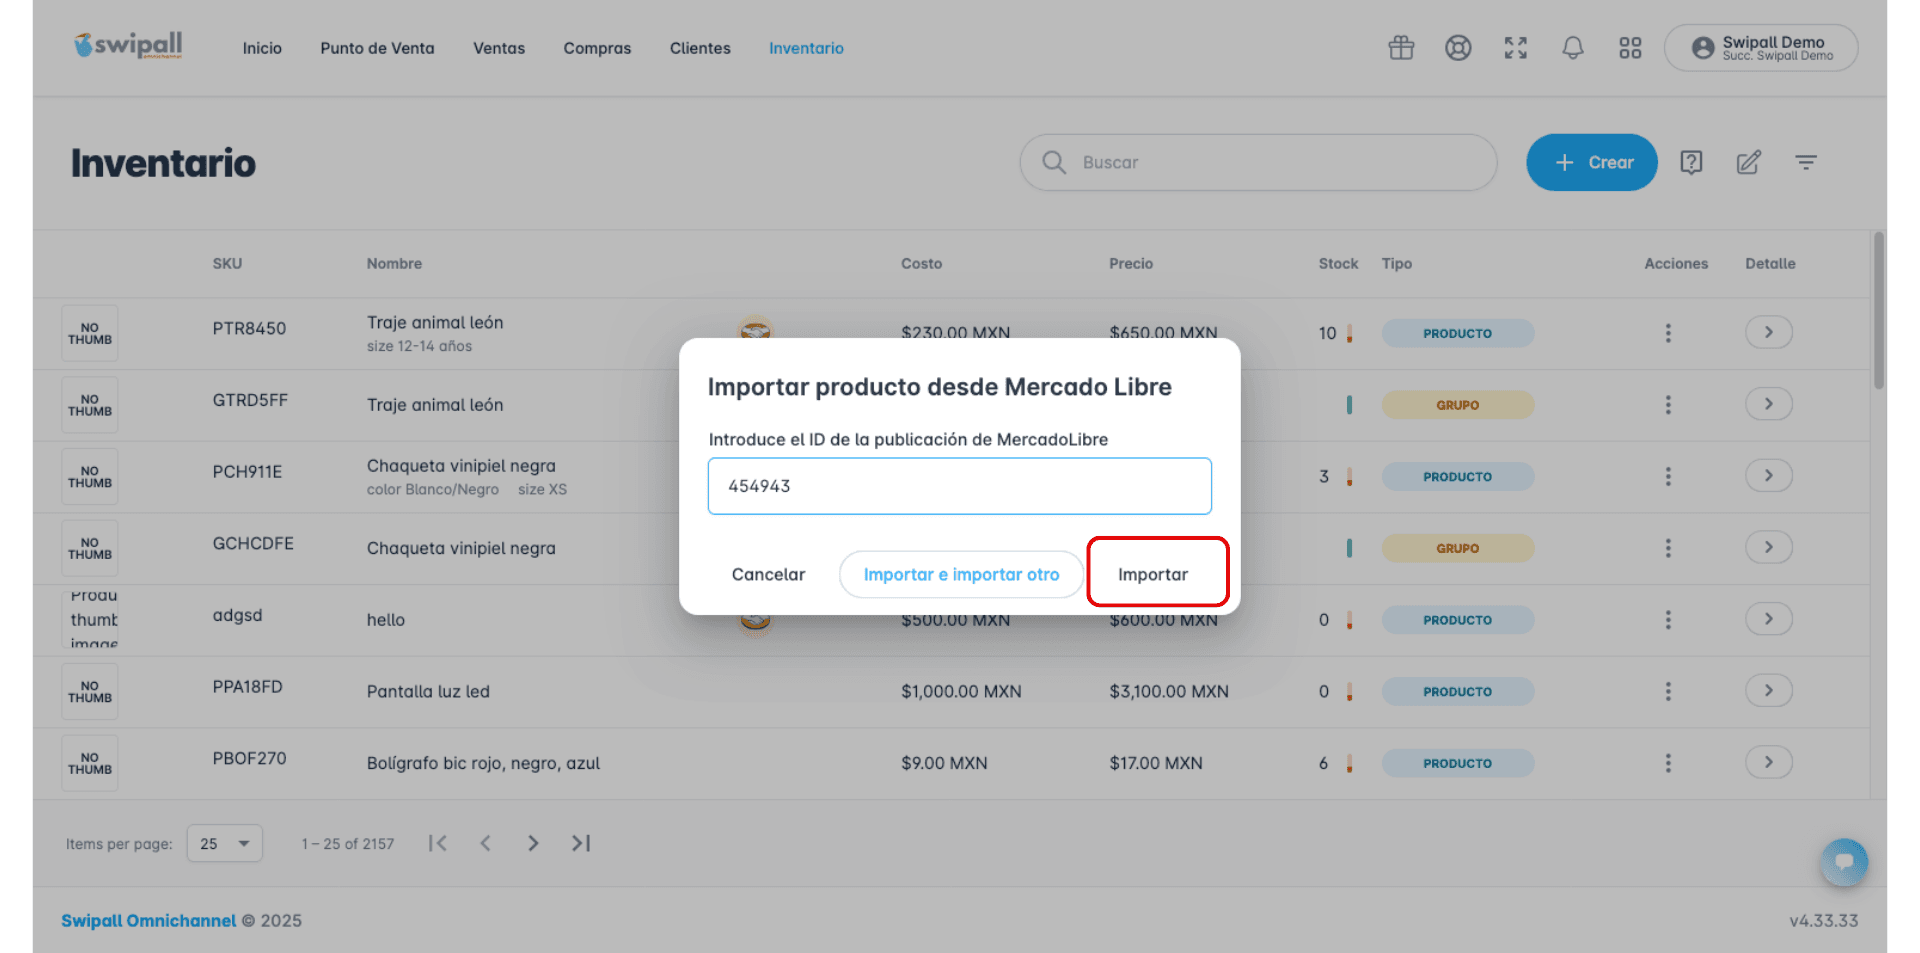Viewport: 1920px width, 953px height.
Task: Toggle fullscreen mode icon
Action: (1516, 48)
